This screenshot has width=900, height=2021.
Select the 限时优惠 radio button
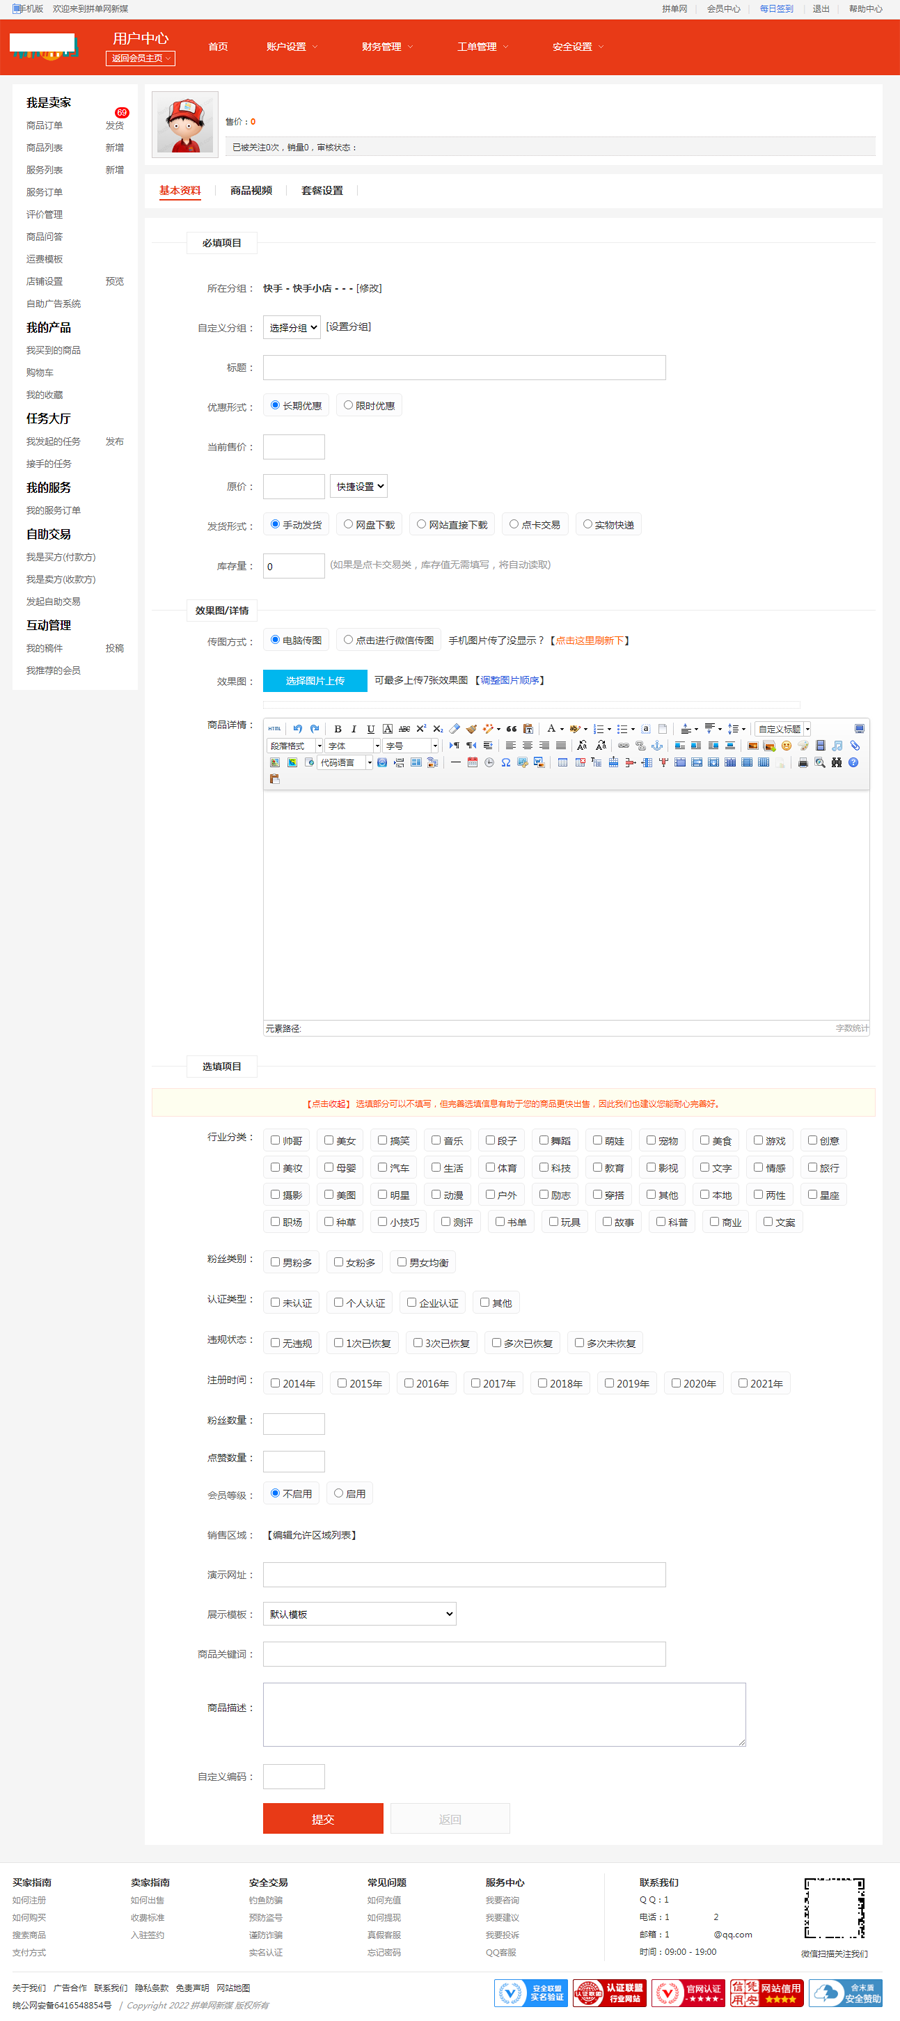(348, 406)
